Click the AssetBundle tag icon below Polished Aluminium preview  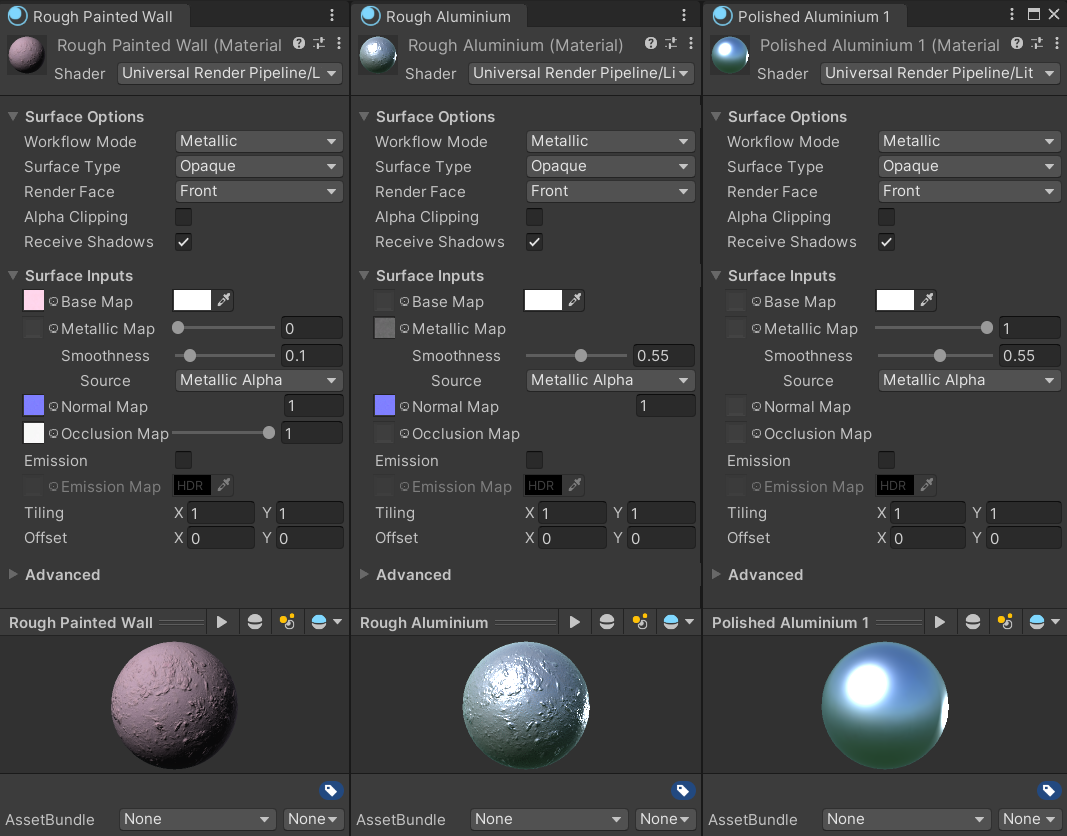[1048, 790]
